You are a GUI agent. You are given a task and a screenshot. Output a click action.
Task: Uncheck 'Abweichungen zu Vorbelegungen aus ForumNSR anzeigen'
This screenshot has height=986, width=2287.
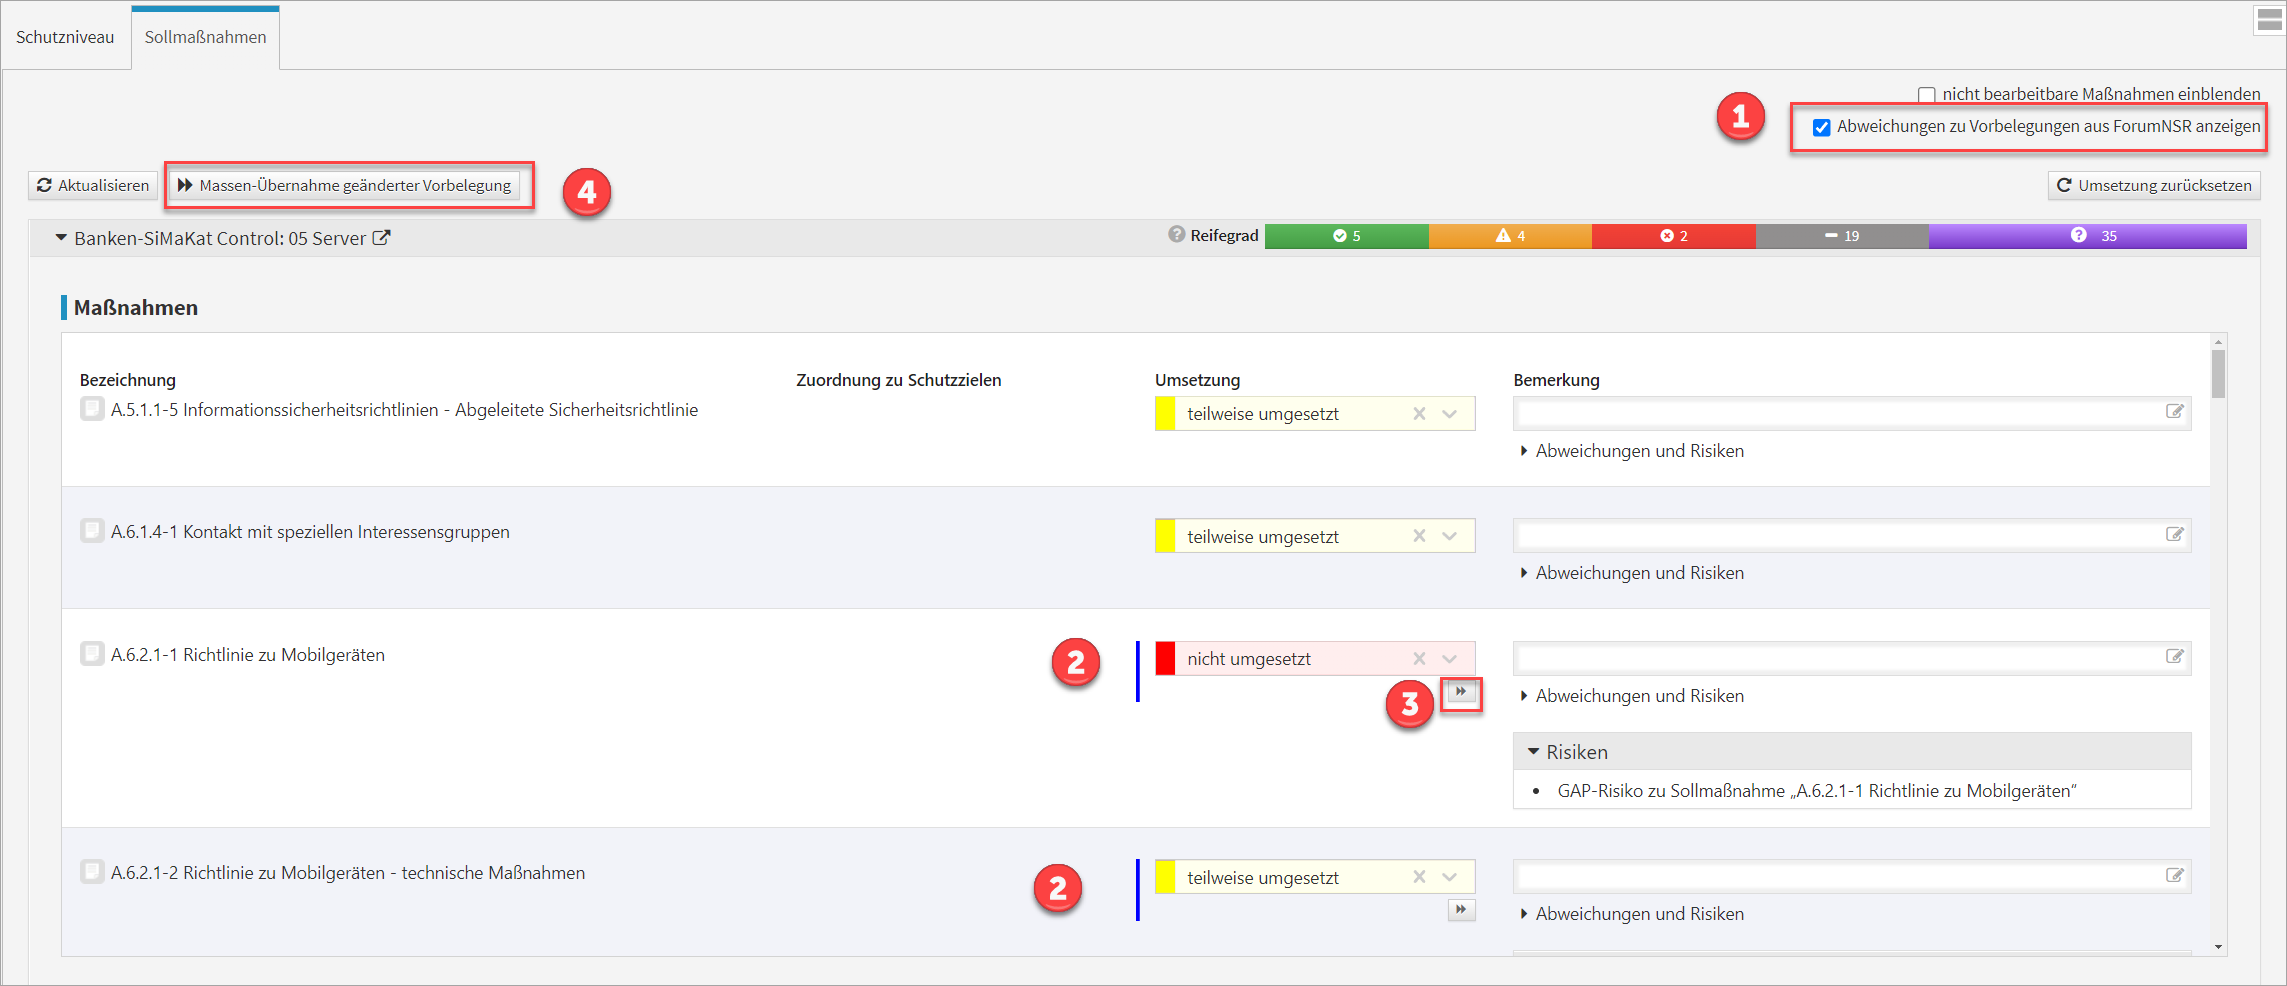click(x=1822, y=127)
